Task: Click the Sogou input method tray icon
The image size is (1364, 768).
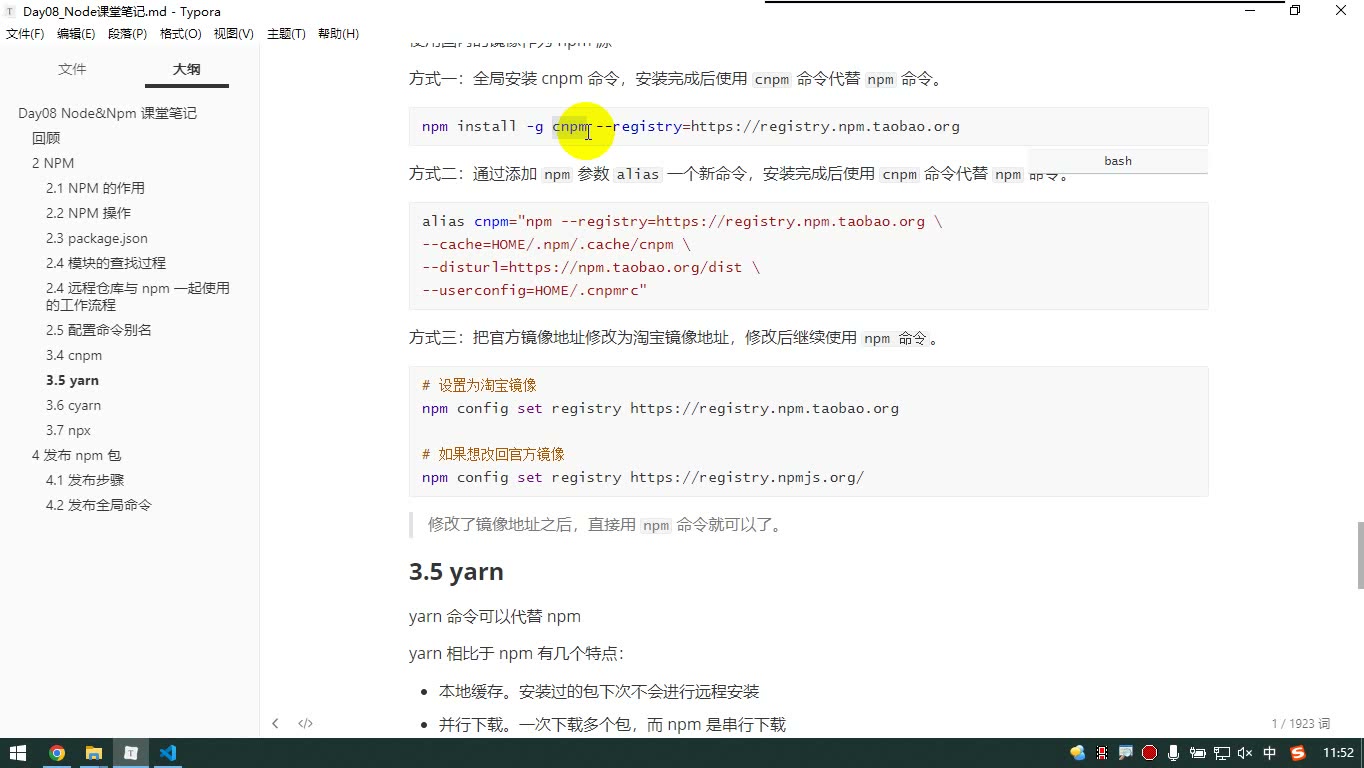Action: point(1298,753)
